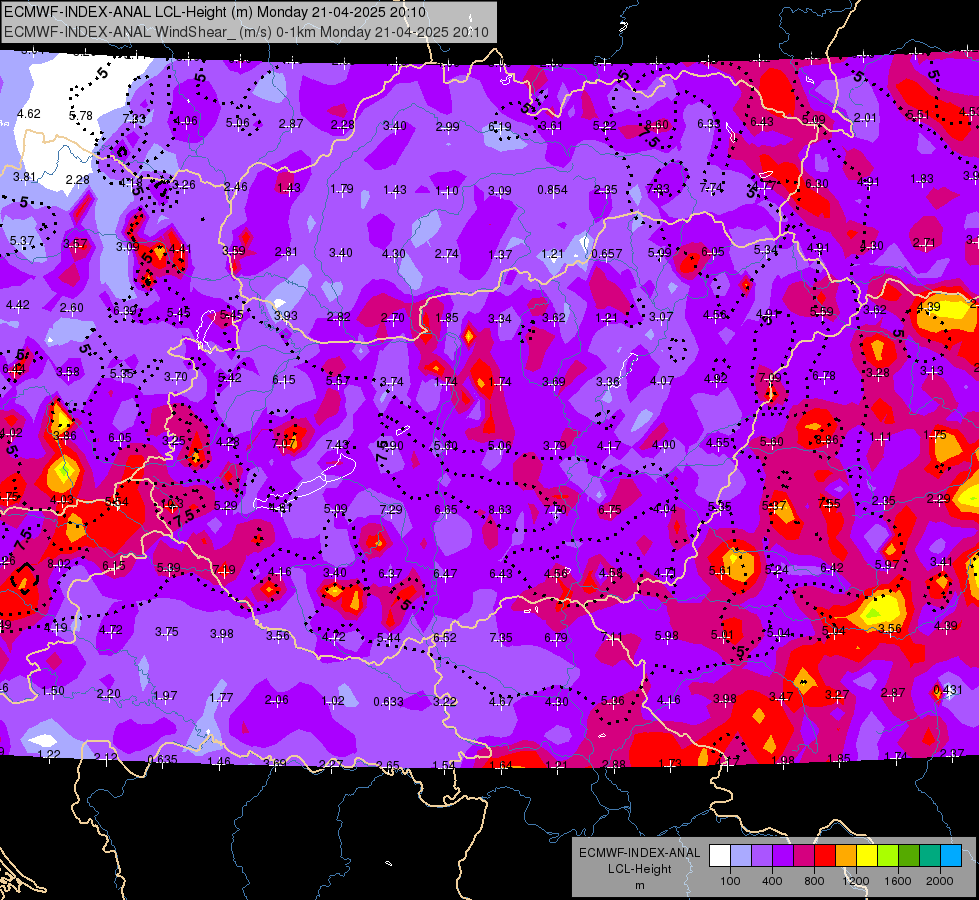Click the WindShear 0-1km header line
979x900 pixels.
click(x=246, y=32)
